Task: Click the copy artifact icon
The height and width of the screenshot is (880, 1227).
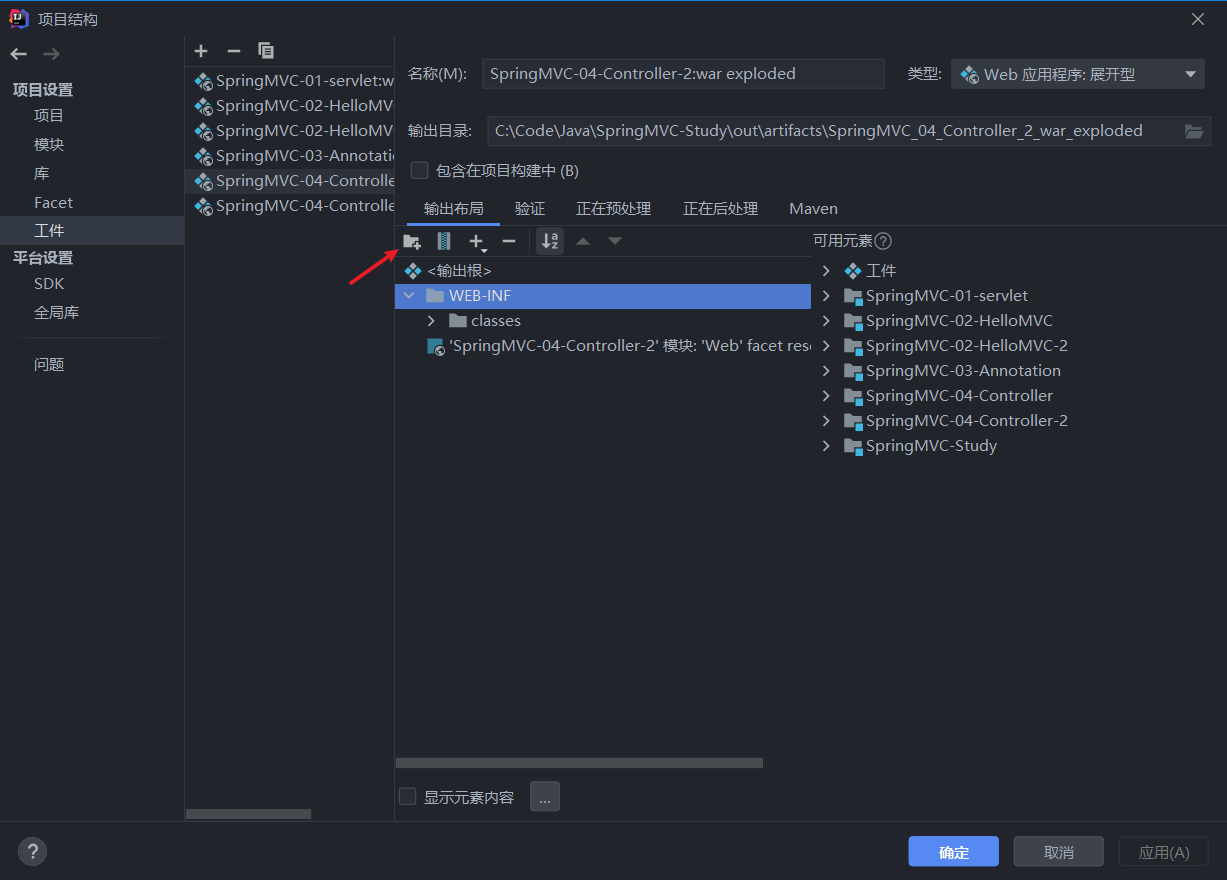Action: (x=266, y=50)
